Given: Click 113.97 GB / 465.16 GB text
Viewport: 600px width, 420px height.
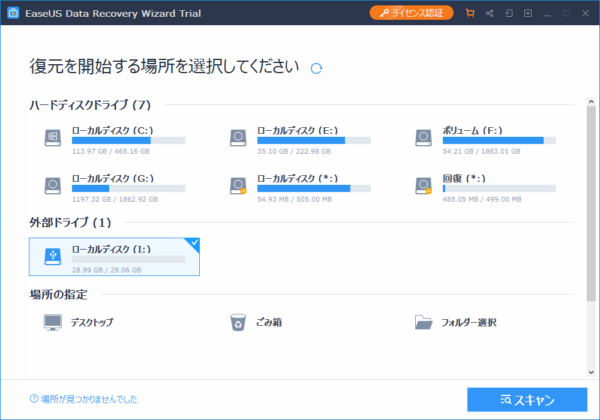Looking at the screenshot, I should [x=111, y=151].
